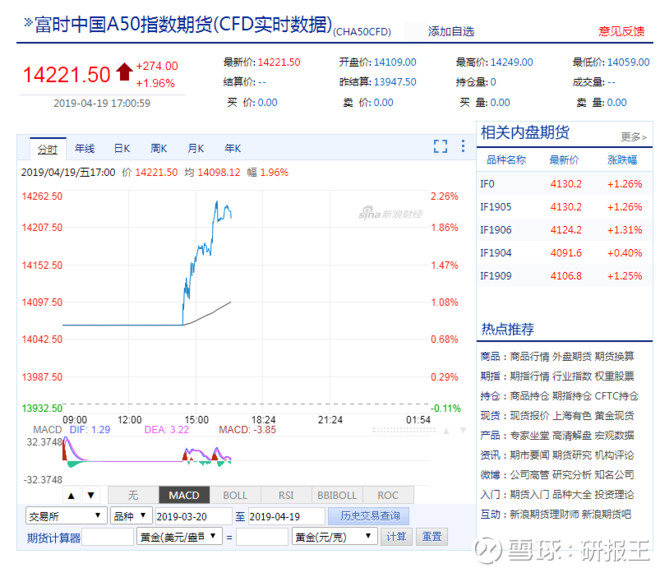
Task: Open CFTC持仓 link
Action: click(x=616, y=396)
